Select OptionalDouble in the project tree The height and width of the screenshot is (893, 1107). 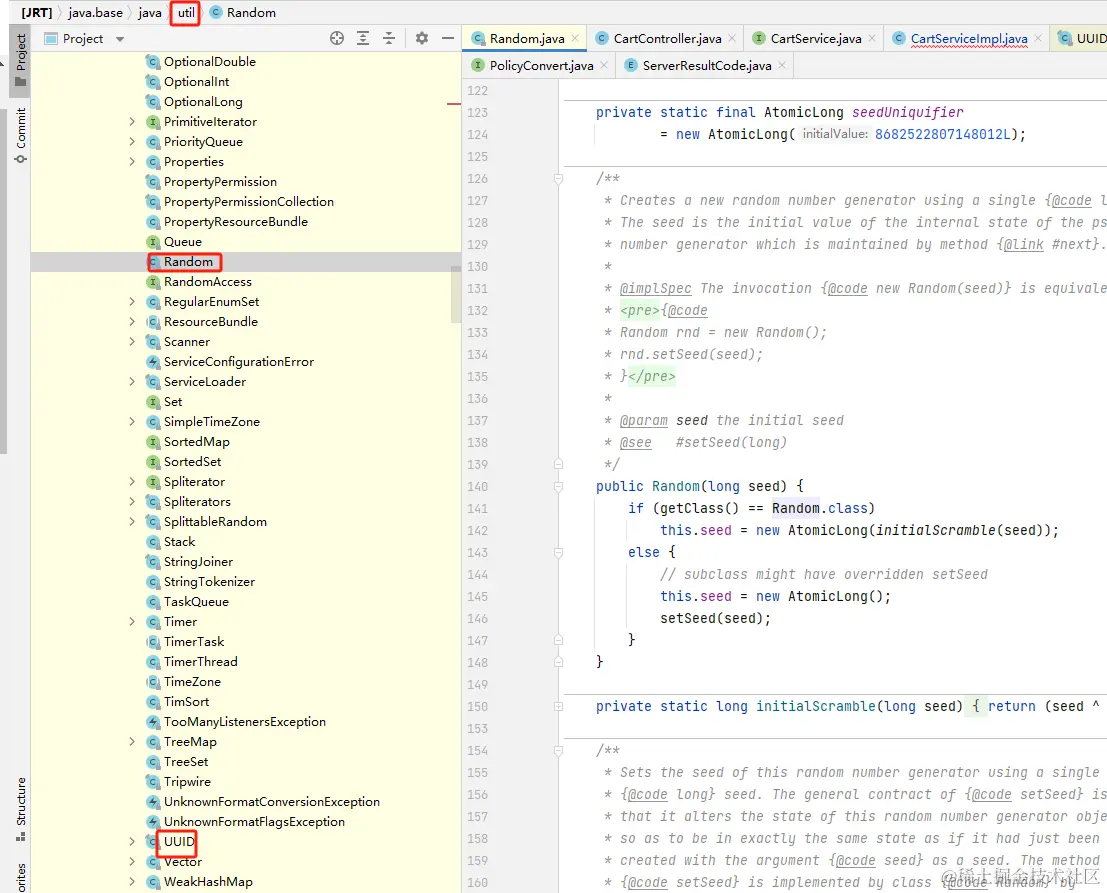point(210,62)
